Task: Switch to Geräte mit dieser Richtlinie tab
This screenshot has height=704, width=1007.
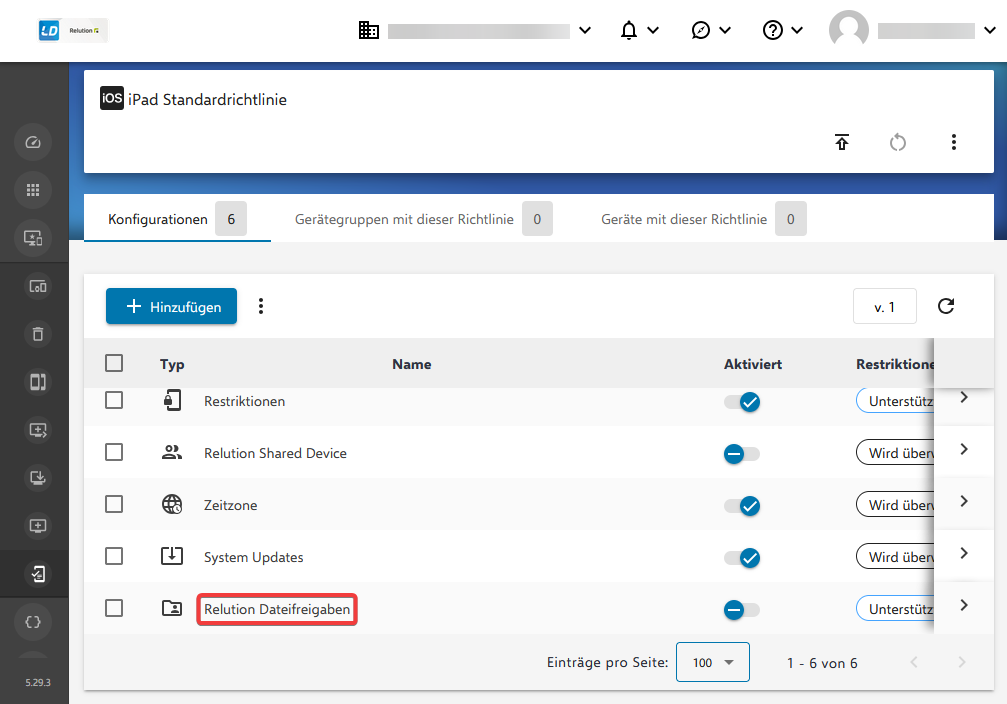Action: [703, 219]
